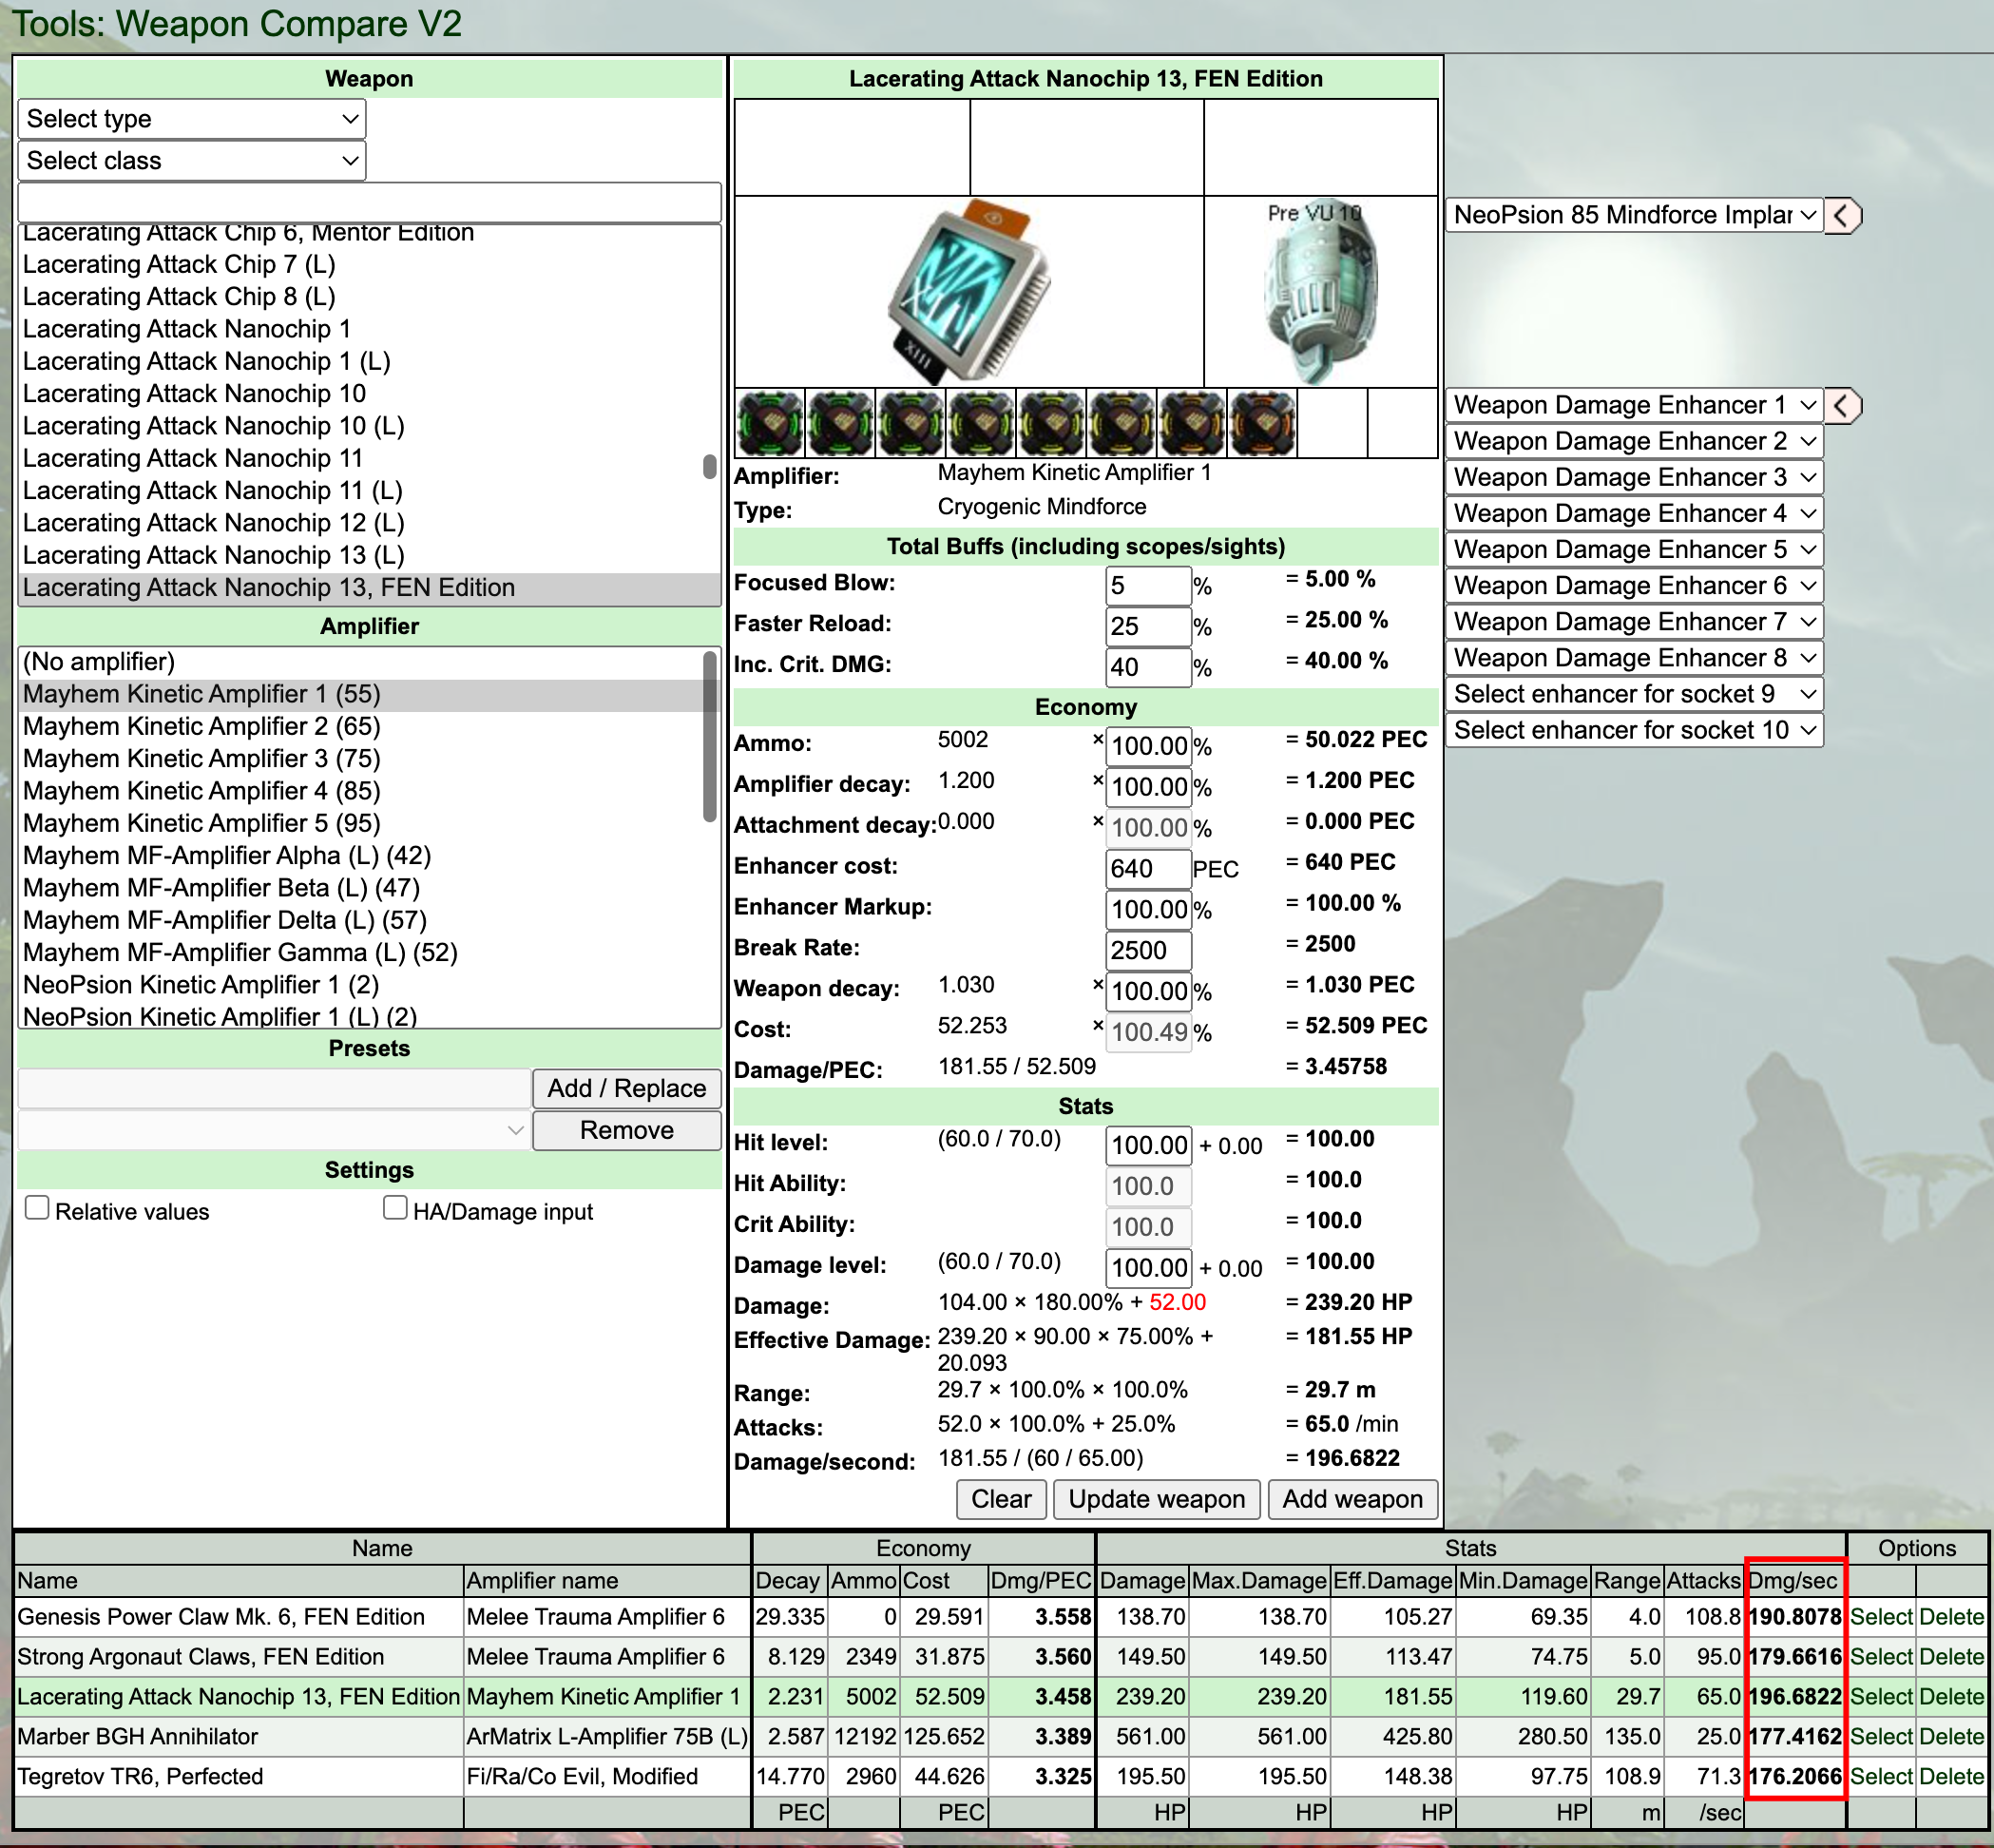Screen dimensions: 1994x1848
Task: Click the arrow beside Weapon Damage Enhancer 1
Action: (1842, 405)
